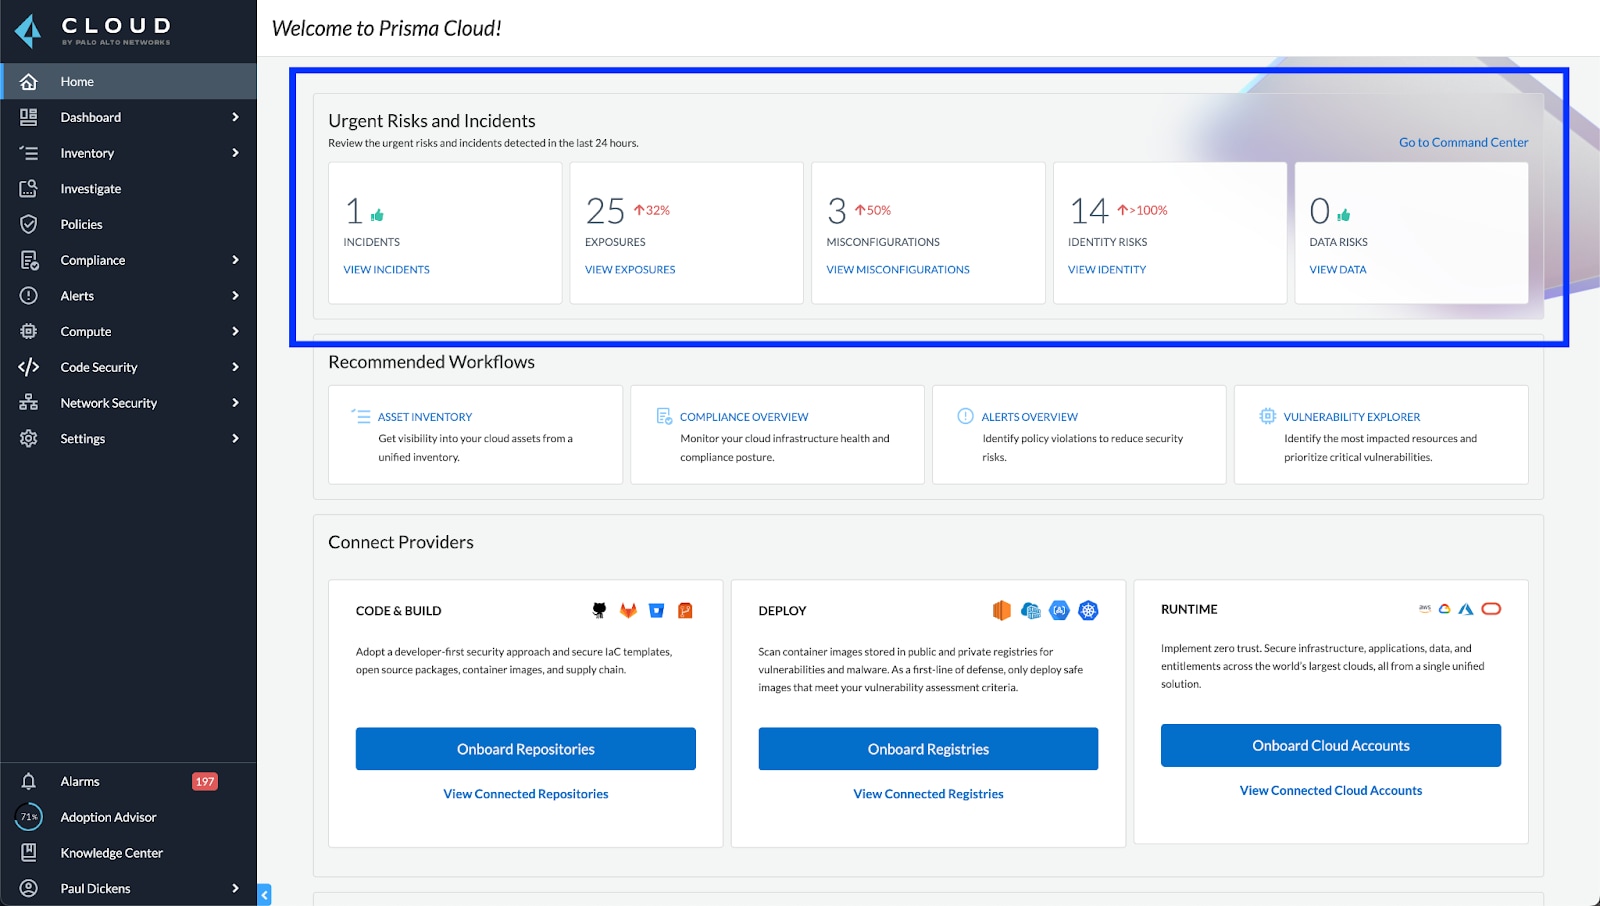This screenshot has height=906, width=1600.
Task: Open the View Identity link
Action: click(1107, 270)
